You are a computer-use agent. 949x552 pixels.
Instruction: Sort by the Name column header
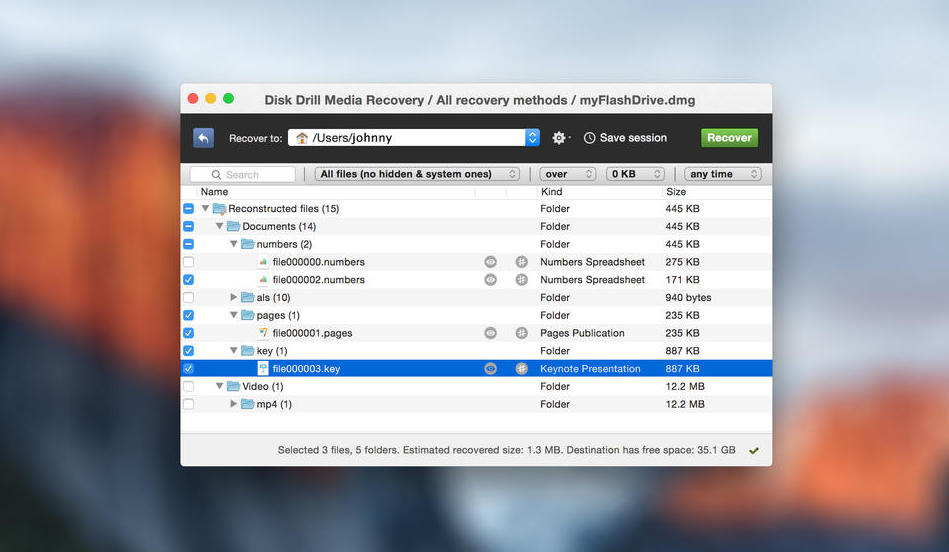click(214, 192)
